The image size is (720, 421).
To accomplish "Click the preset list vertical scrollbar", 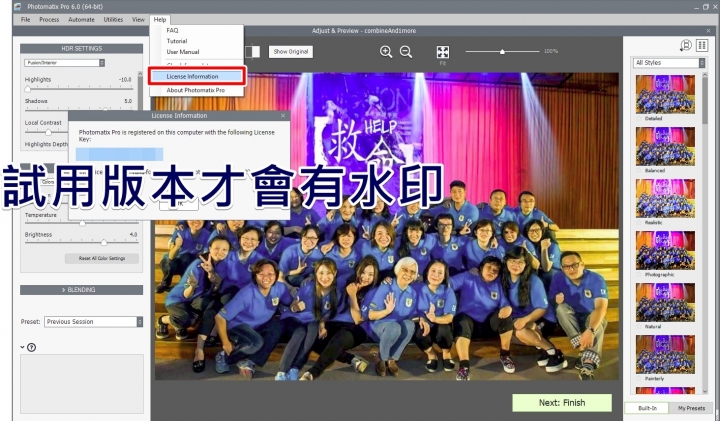I will coord(705,101).
